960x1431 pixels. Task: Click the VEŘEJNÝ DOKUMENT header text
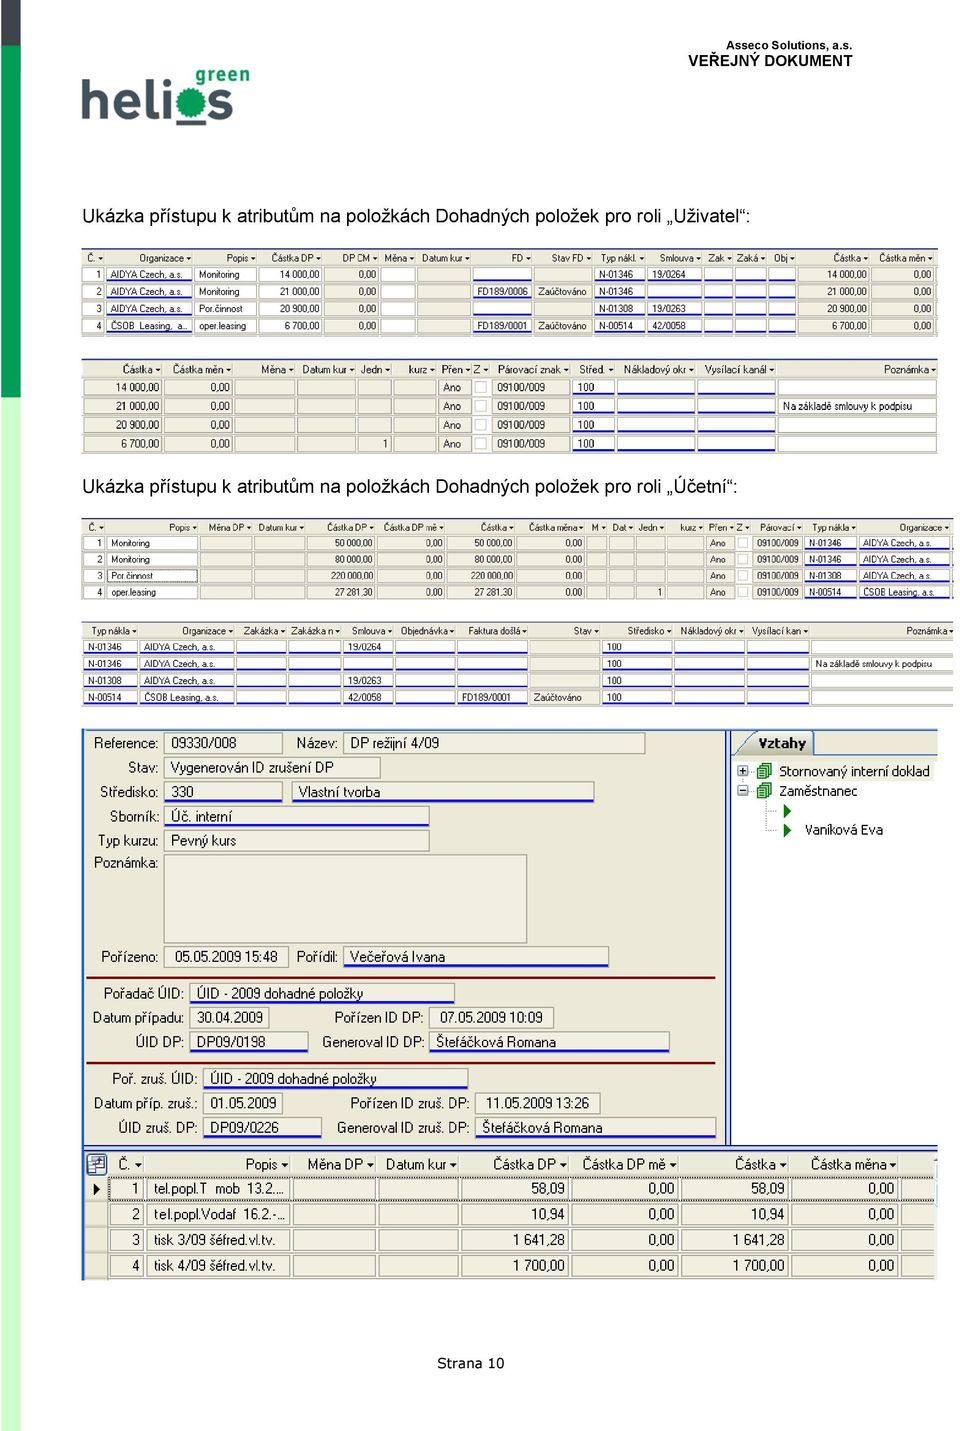click(770, 61)
